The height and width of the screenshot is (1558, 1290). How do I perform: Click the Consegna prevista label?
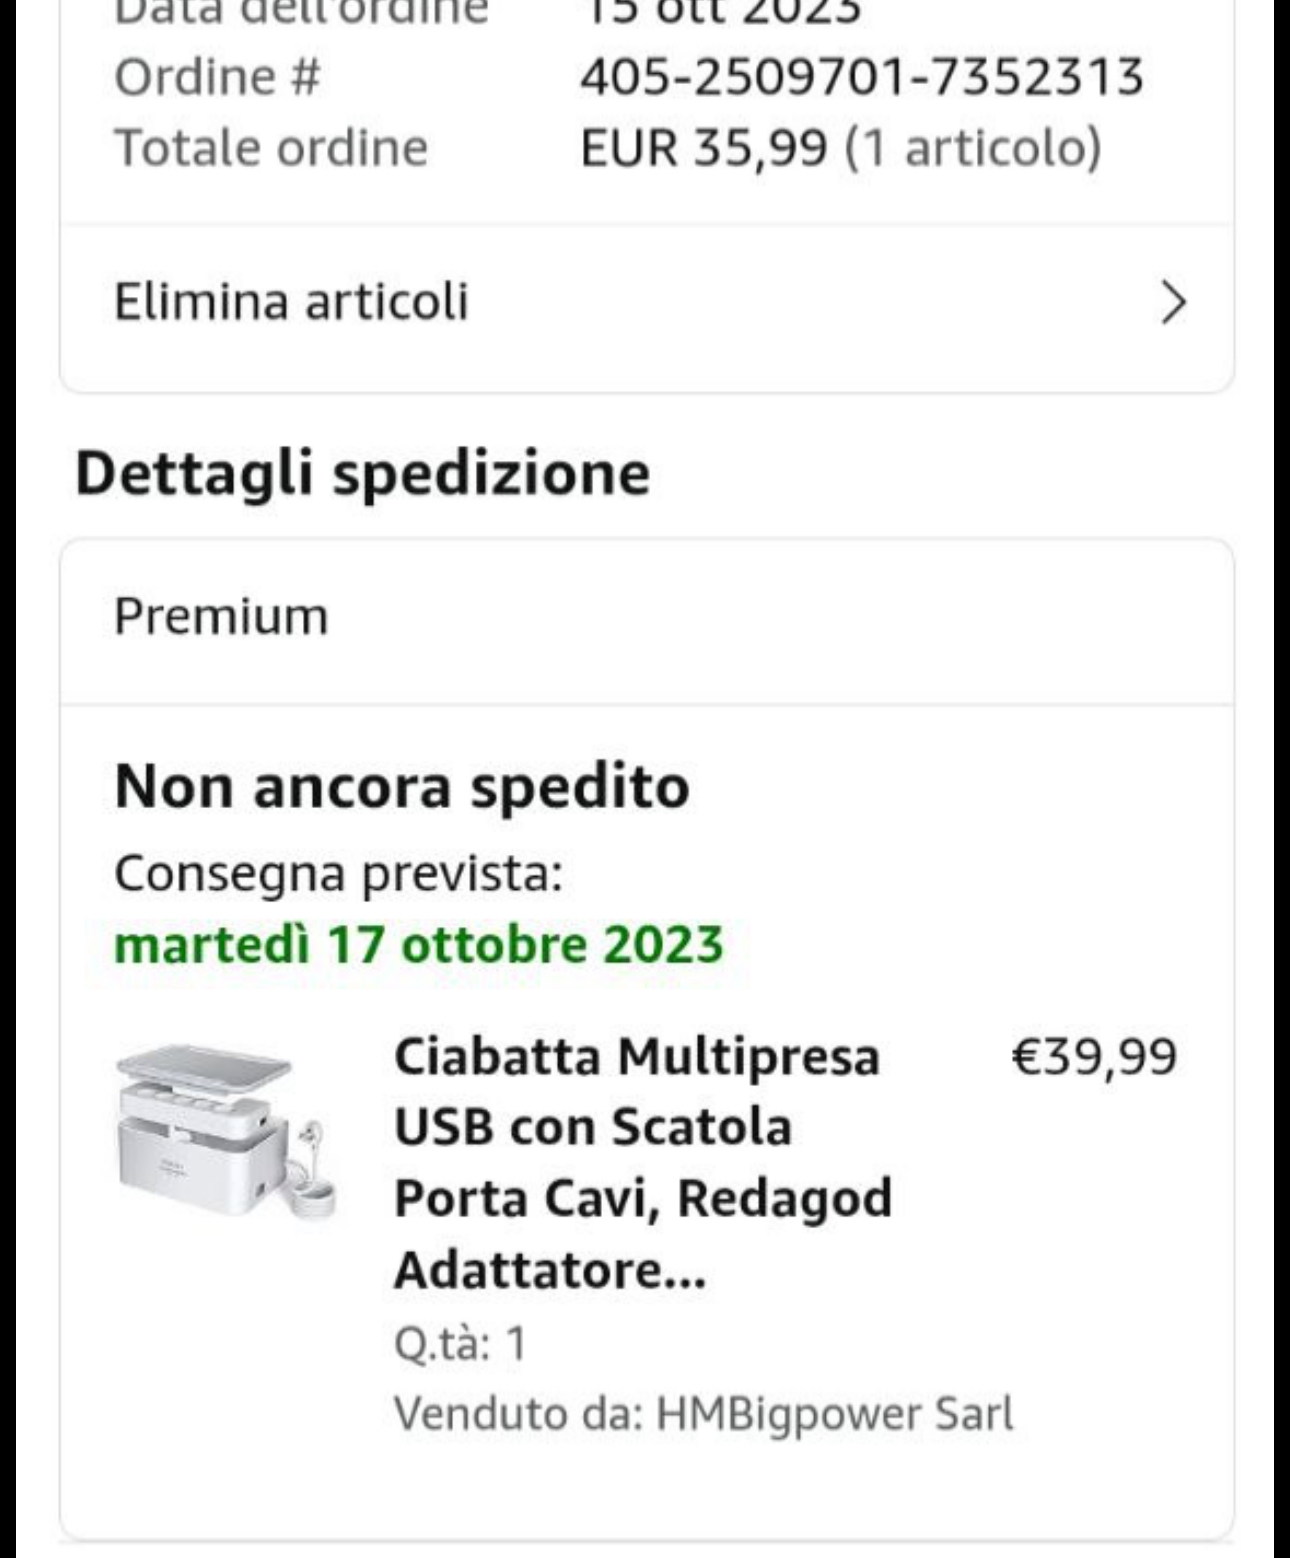338,873
